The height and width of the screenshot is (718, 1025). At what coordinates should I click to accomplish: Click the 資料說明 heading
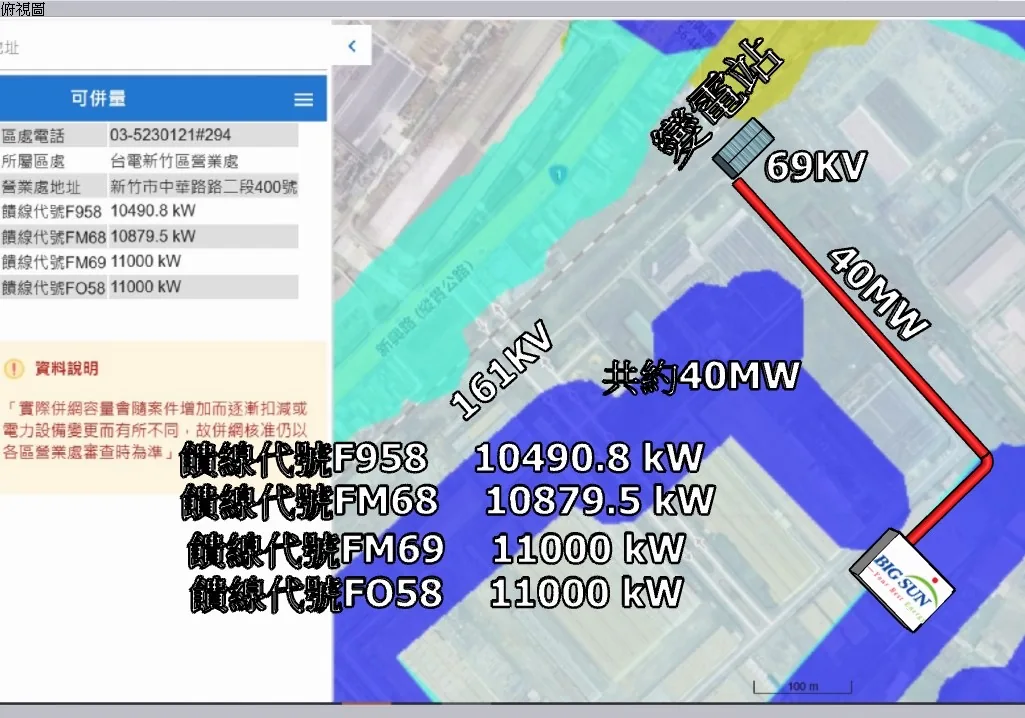tap(67, 369)
